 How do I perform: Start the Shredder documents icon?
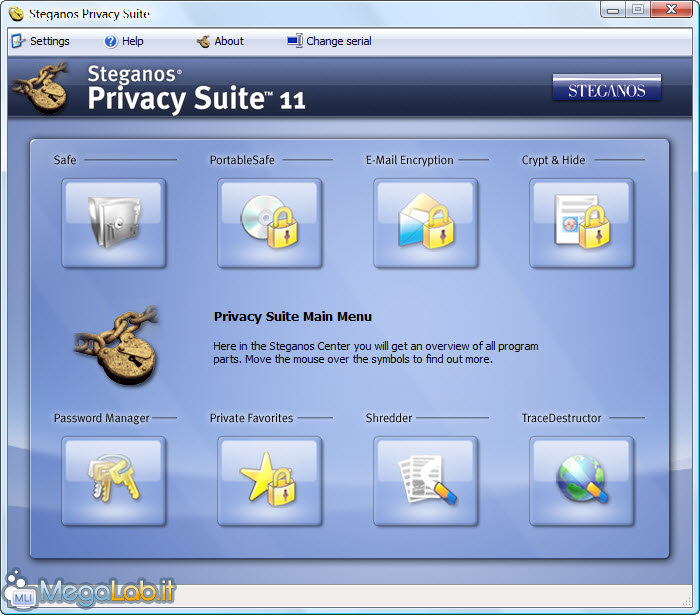(x=425, y=481)
